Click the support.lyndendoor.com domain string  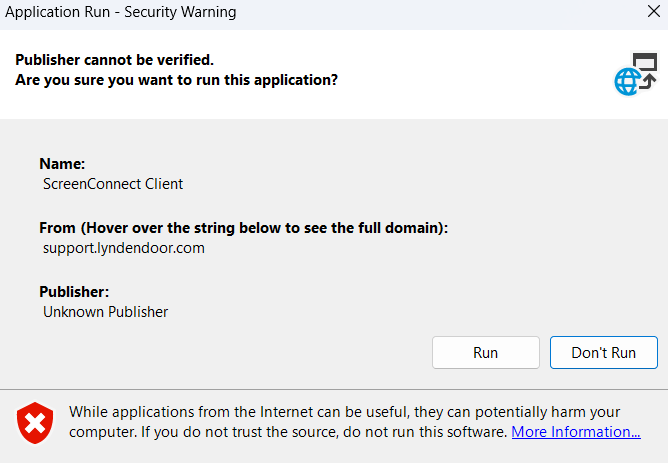click(123, 248)
